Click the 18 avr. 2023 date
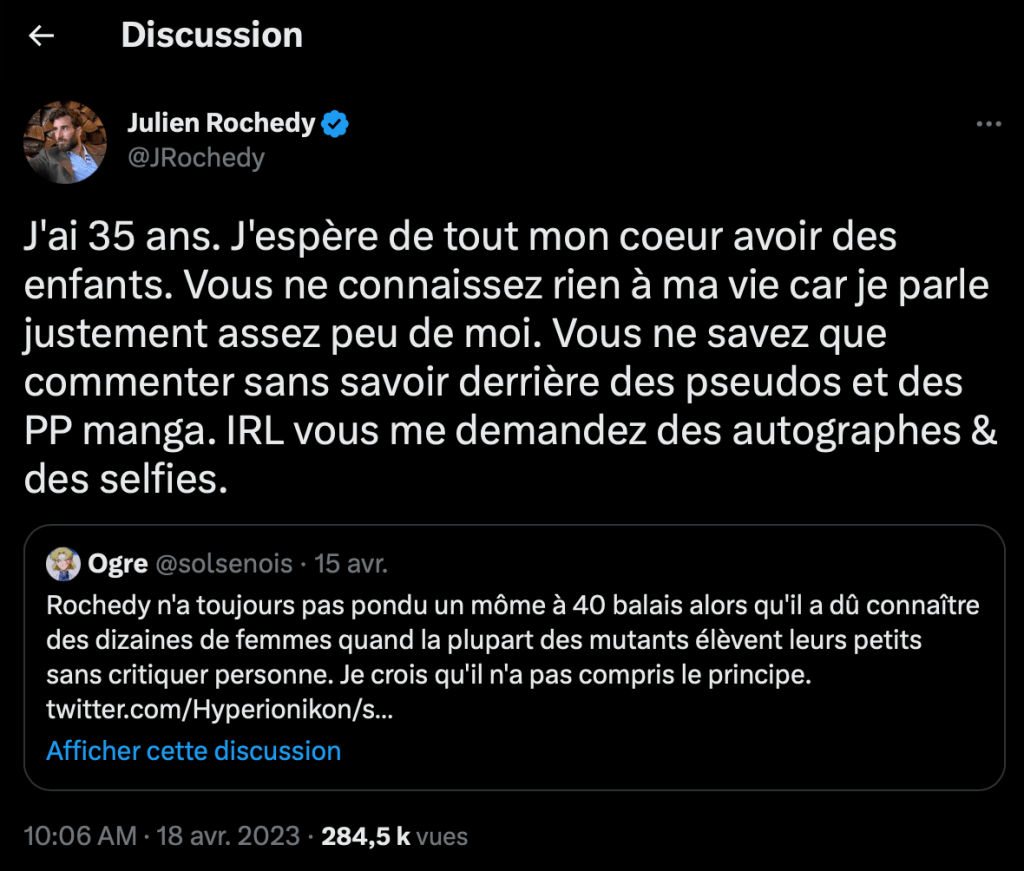The width and height of the screenshot is (1024, 871). 227,836
